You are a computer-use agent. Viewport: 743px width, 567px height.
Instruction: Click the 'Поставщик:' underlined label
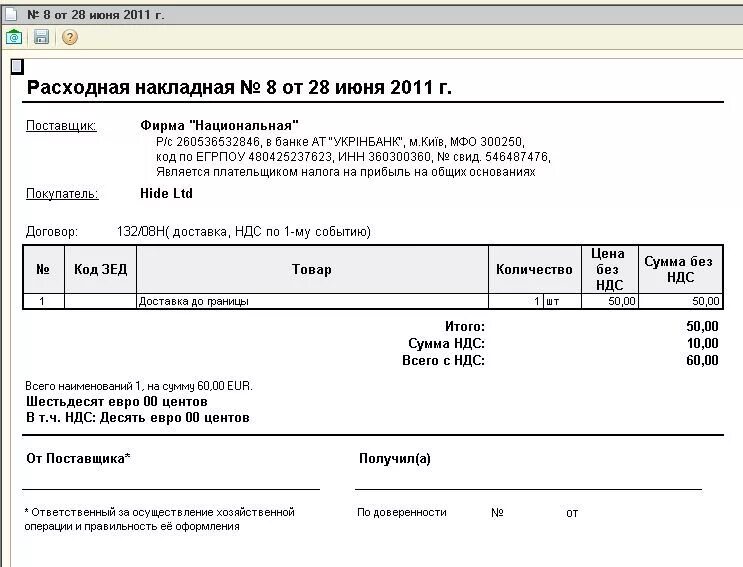(x=61, y=126)
